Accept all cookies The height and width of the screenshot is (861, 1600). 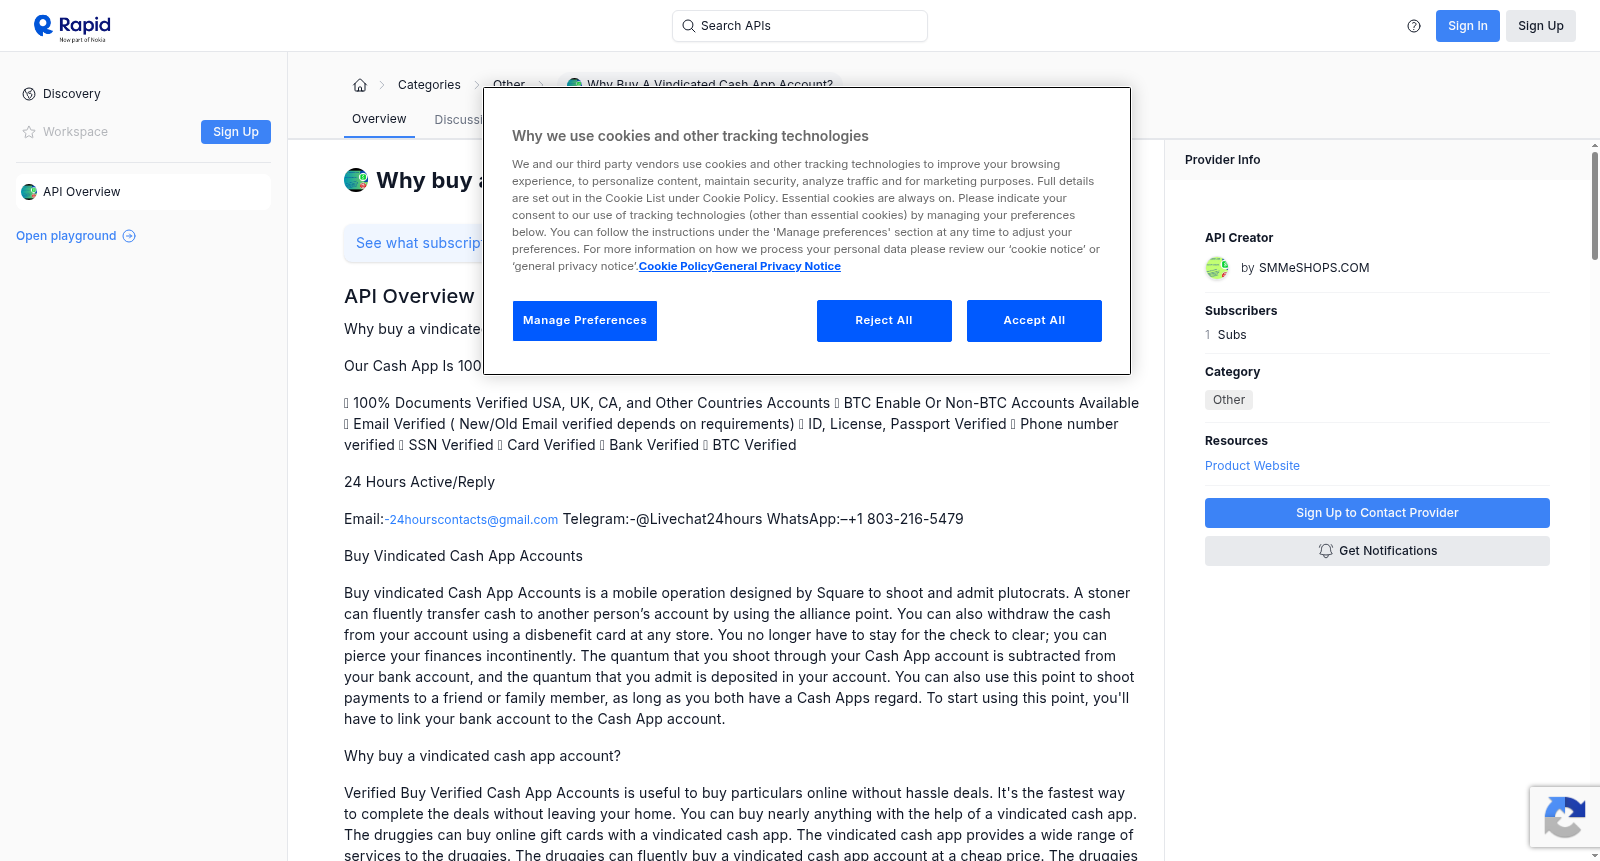pyautogui.click(x=1034, y=321)
